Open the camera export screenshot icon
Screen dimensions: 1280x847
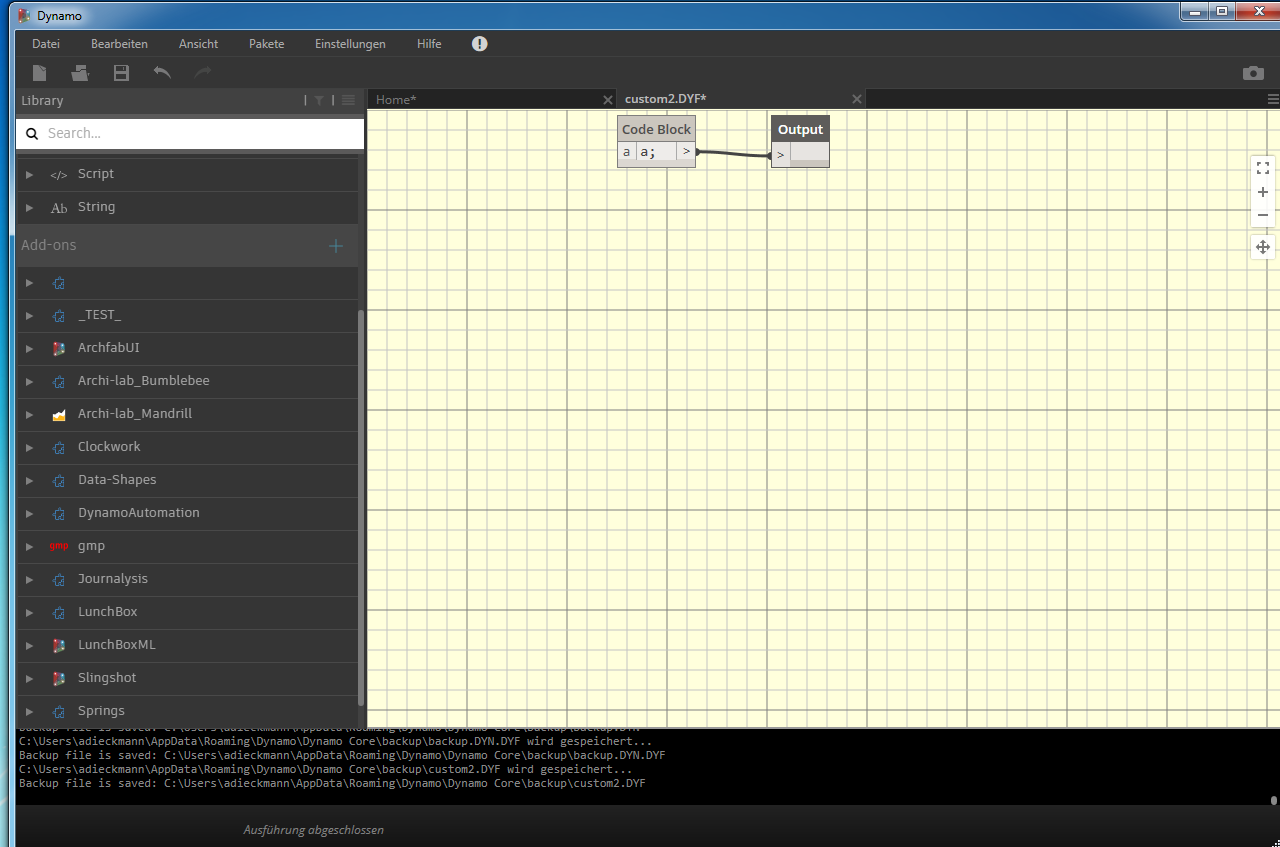coord(1253,72)
